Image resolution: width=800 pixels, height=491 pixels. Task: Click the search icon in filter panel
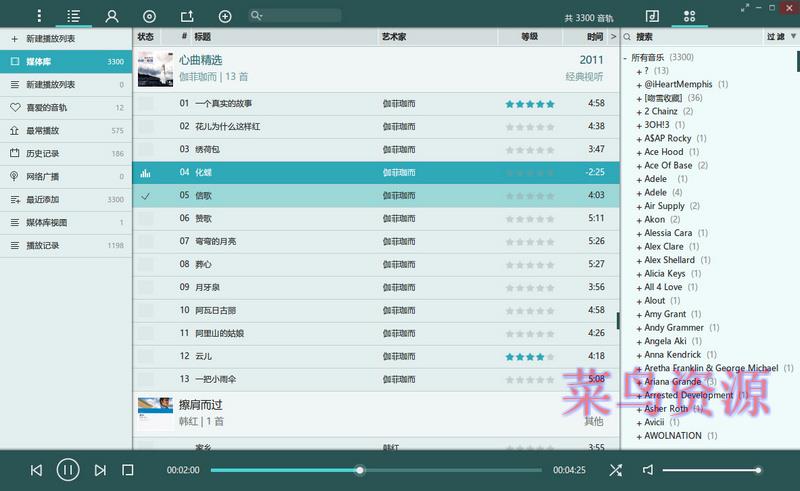[x=627, y=37]
